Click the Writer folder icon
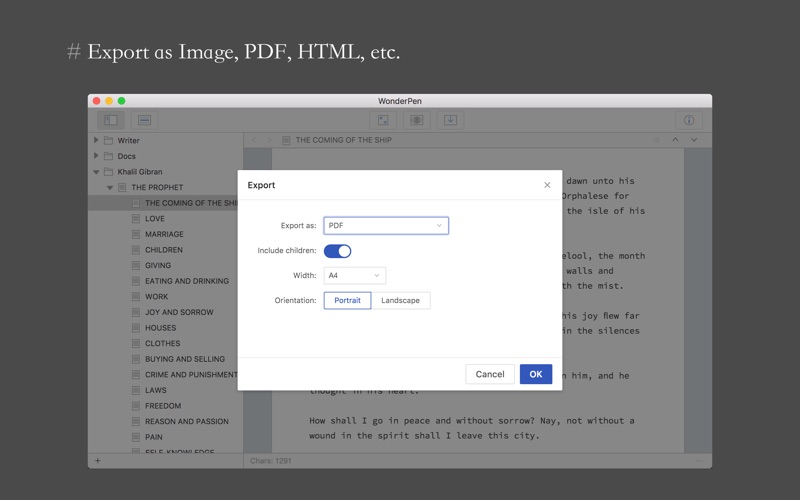The width and height of the screenshot is (800, 500). (108, 140)
